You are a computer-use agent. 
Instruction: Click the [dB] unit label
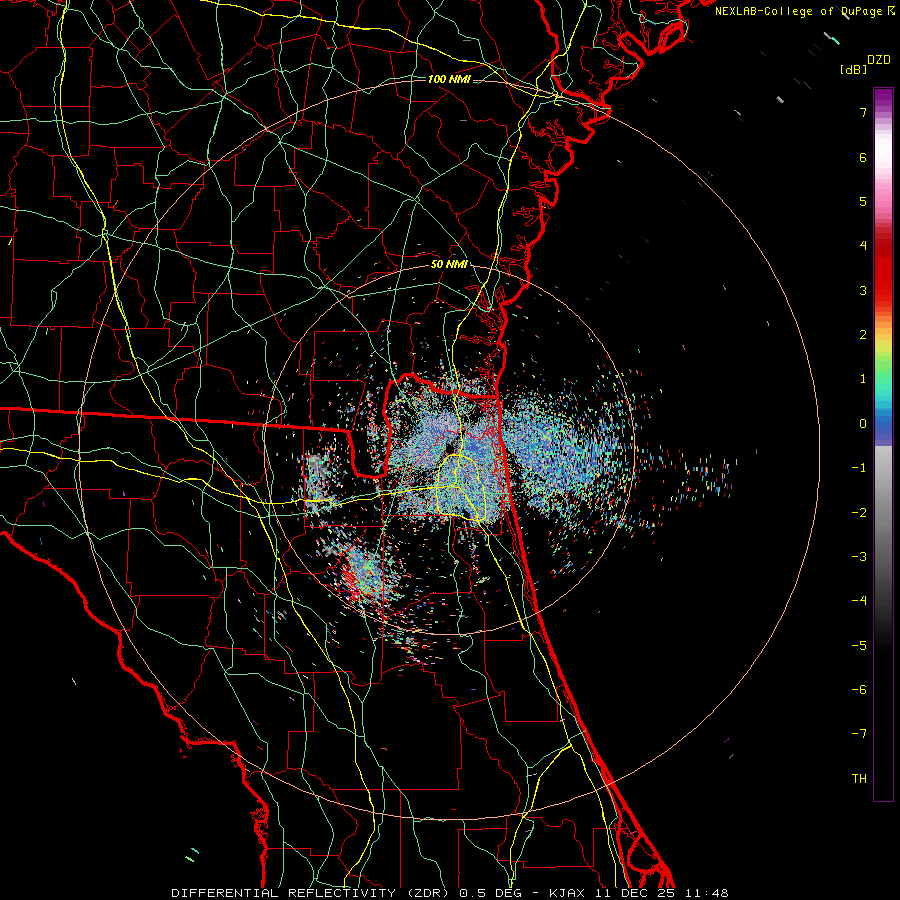pos(854,69)
